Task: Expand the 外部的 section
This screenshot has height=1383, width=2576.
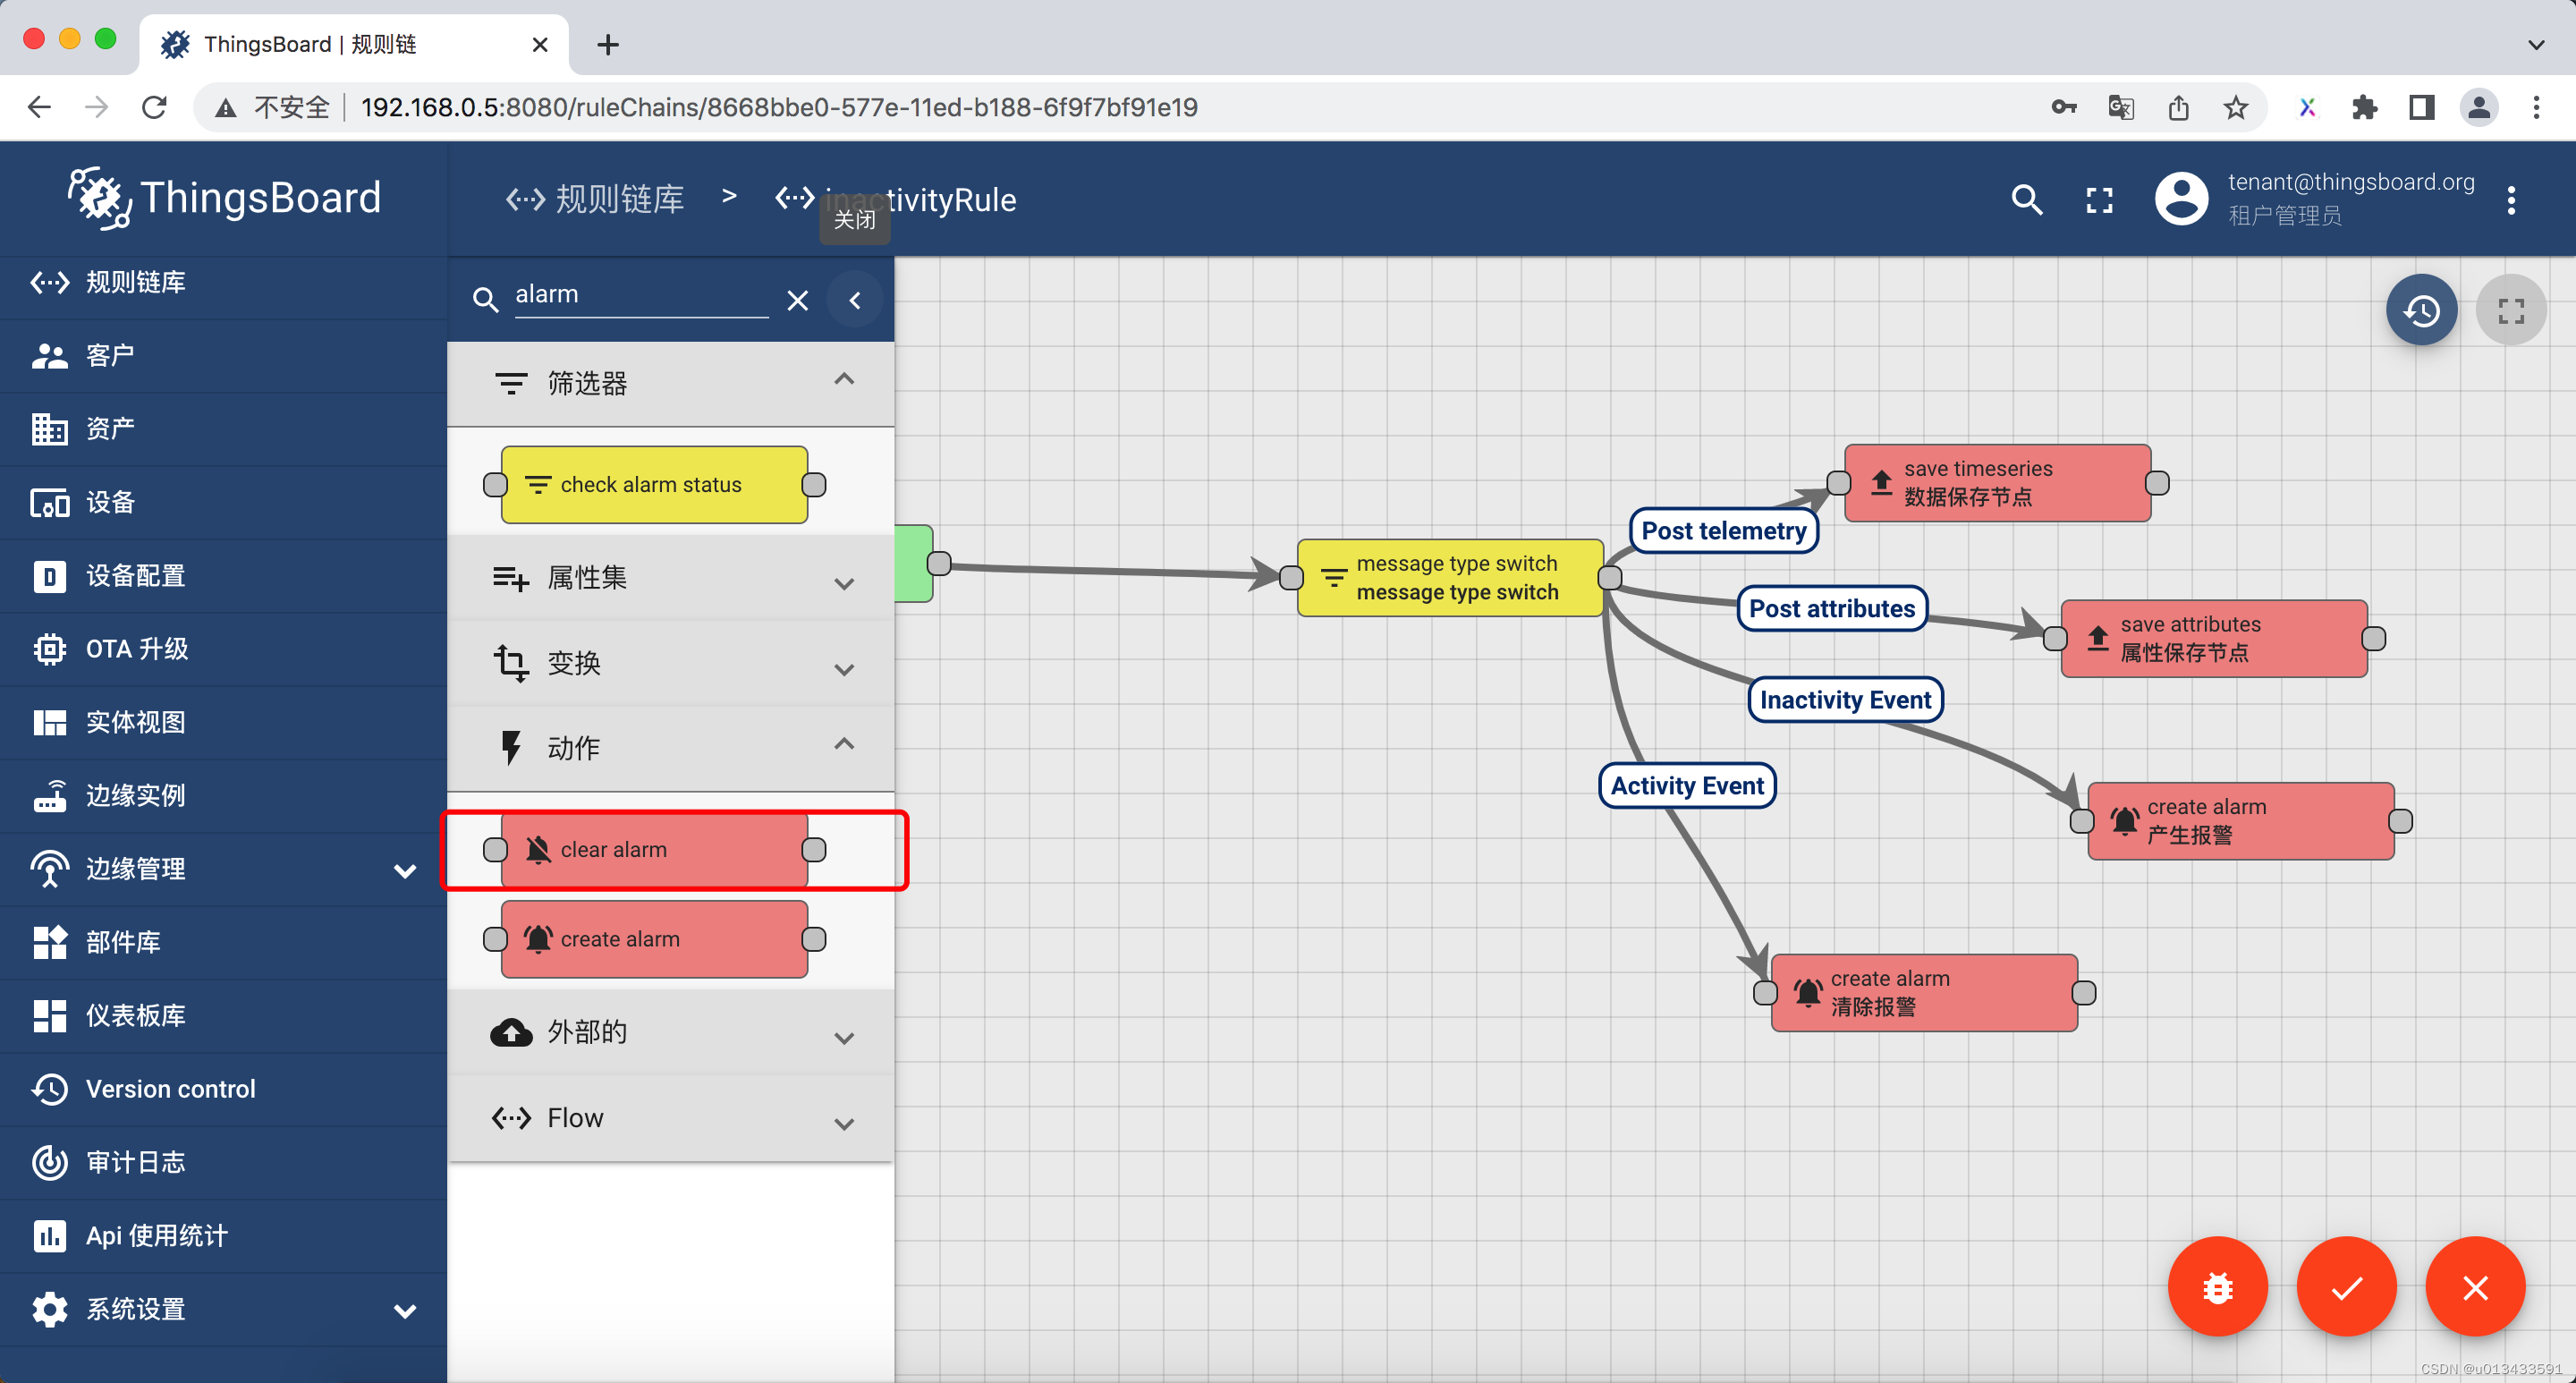Action: click(671, 1033)
